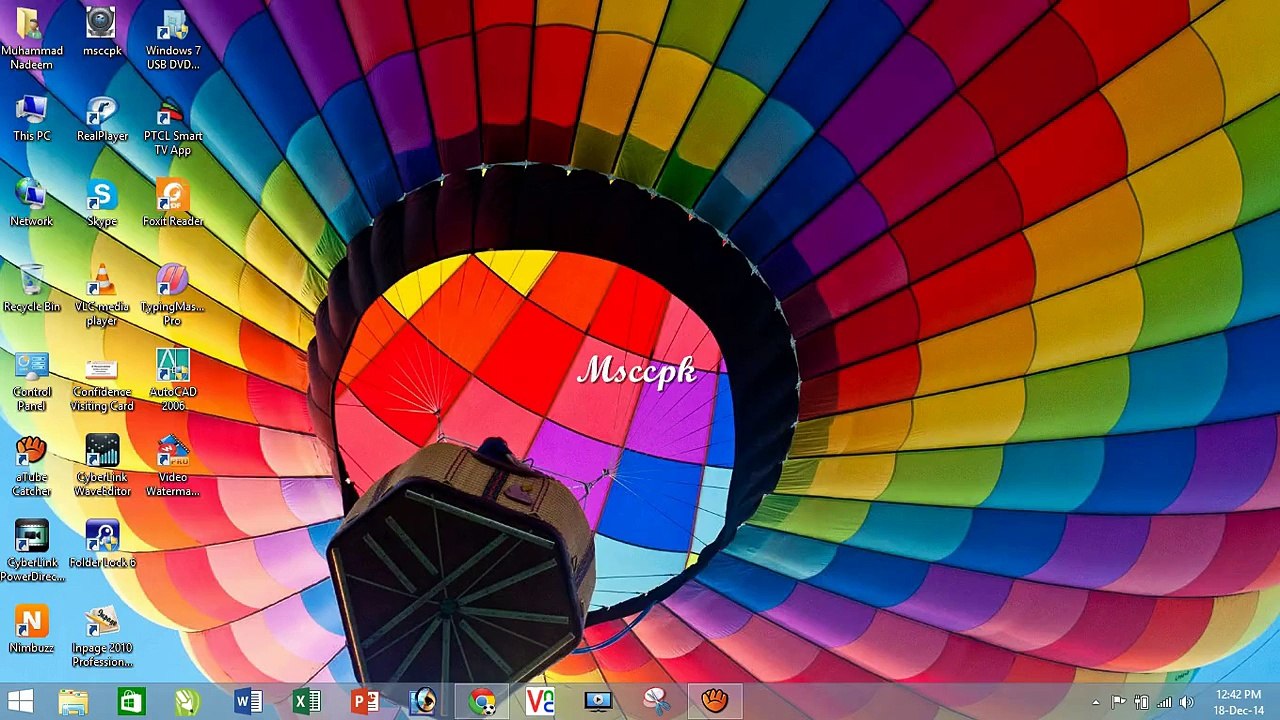Select the Inpage 2010 Professional shortcut
The width and height of the screenshot is (1280, 720).
pos(102,636)
